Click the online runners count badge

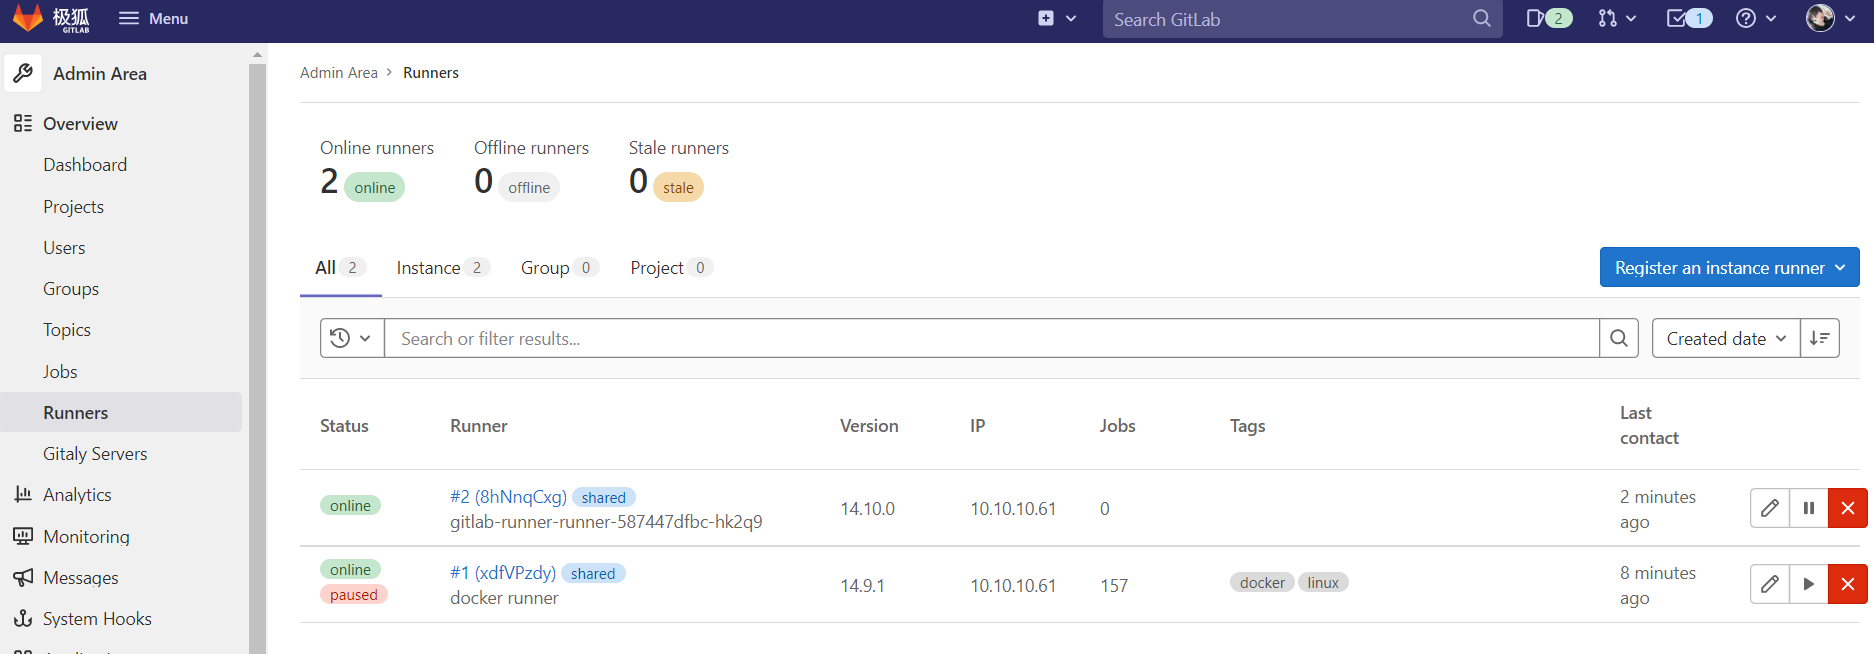tap(374, 187)
